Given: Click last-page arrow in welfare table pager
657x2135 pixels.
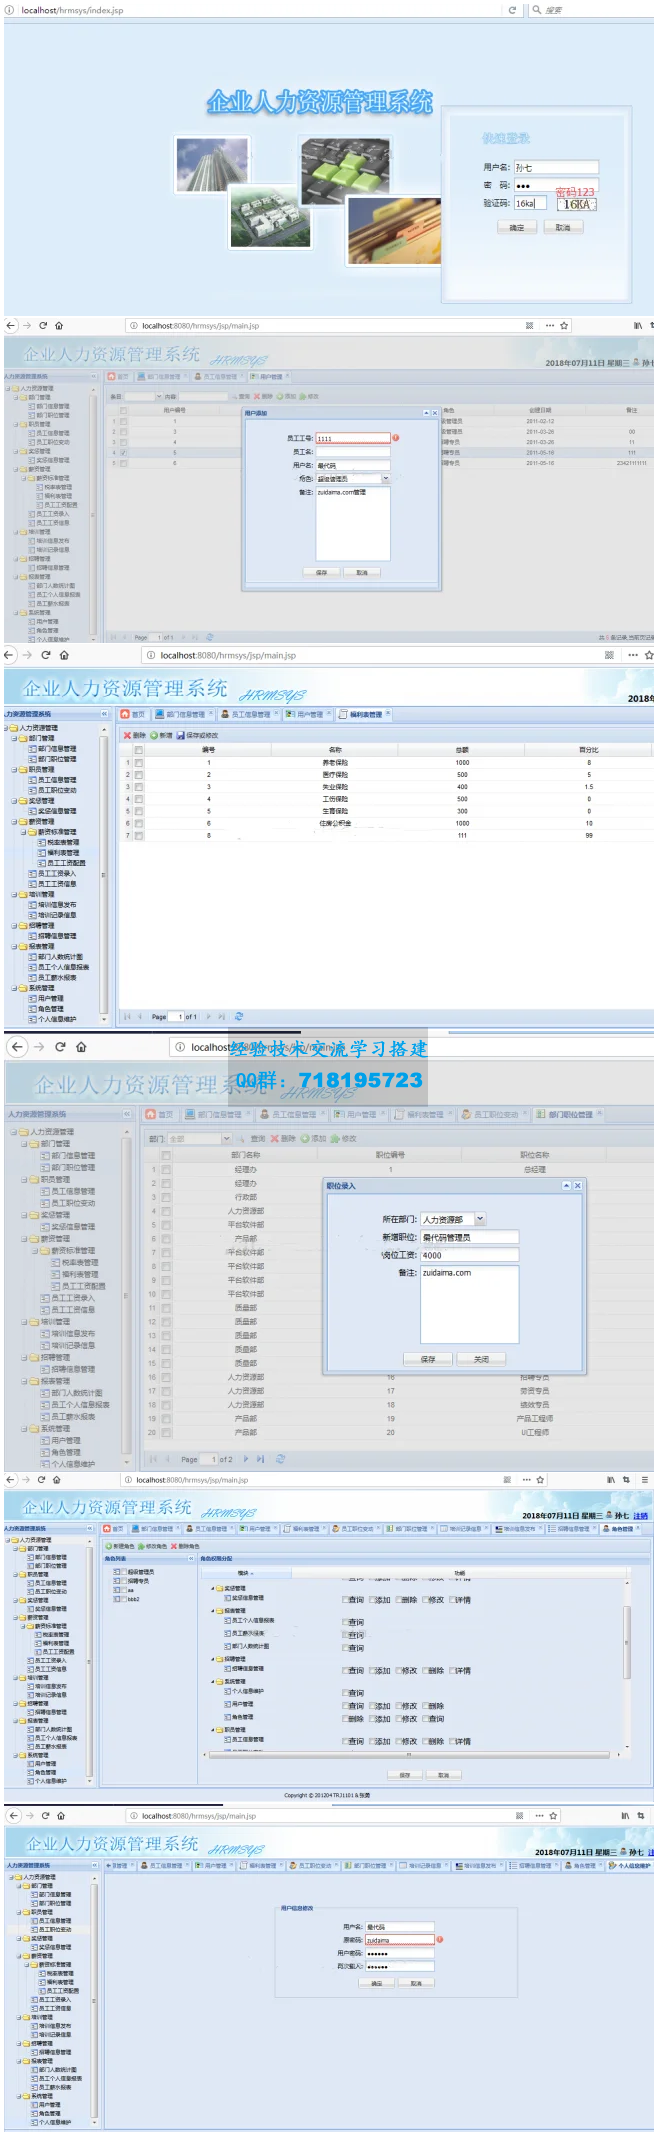Looking at the screenshot, I should tap(222, 1016).
